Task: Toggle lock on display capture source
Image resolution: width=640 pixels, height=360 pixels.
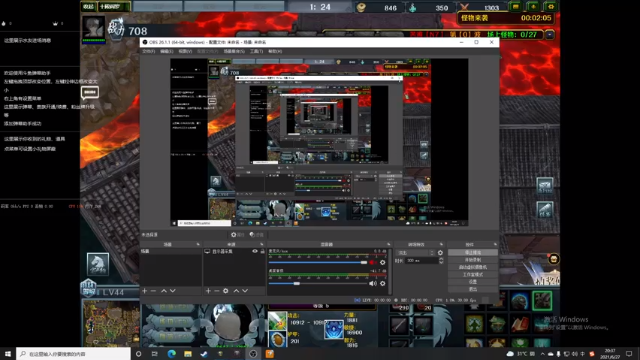Action: (x=262, y=251)
